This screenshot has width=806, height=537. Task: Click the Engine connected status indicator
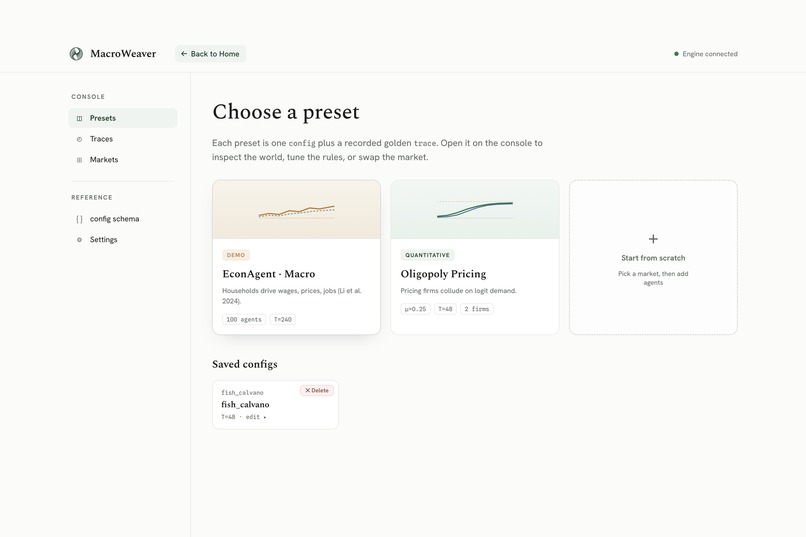[x=706, y=54]
